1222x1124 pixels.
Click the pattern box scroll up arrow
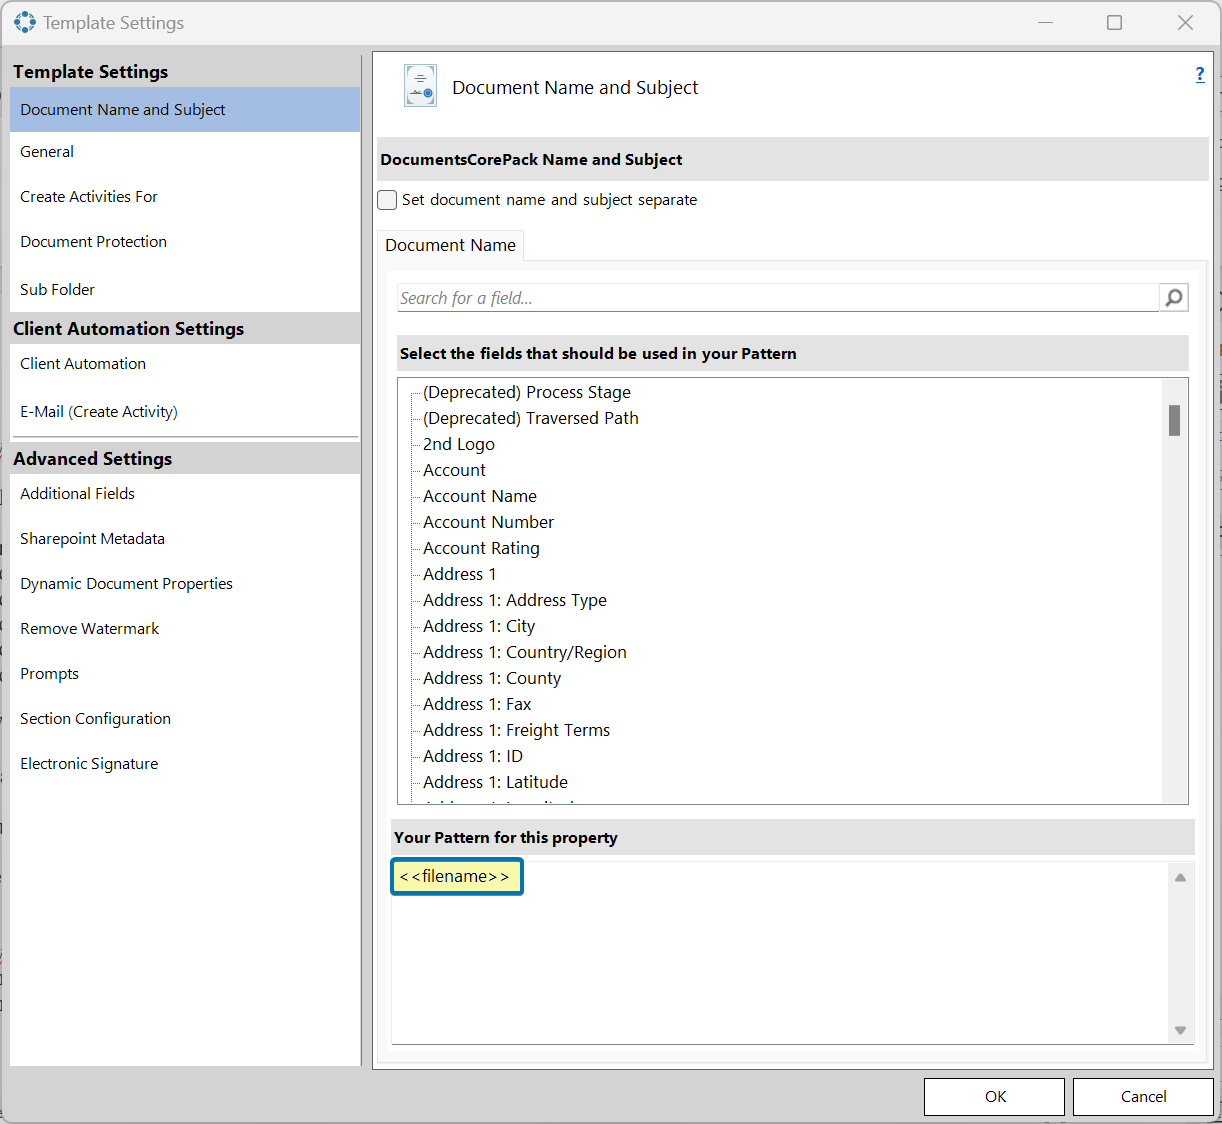pyautogui.click(x=1180, y=877)
